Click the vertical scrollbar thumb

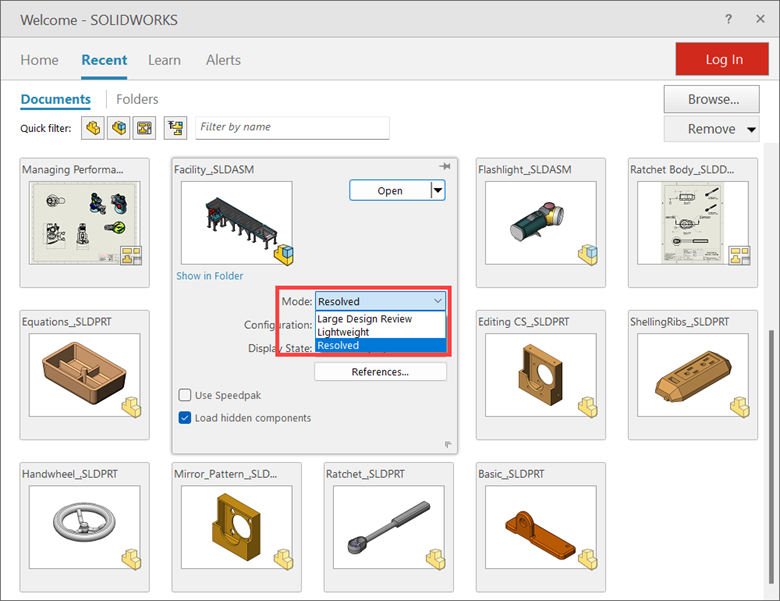771,456
